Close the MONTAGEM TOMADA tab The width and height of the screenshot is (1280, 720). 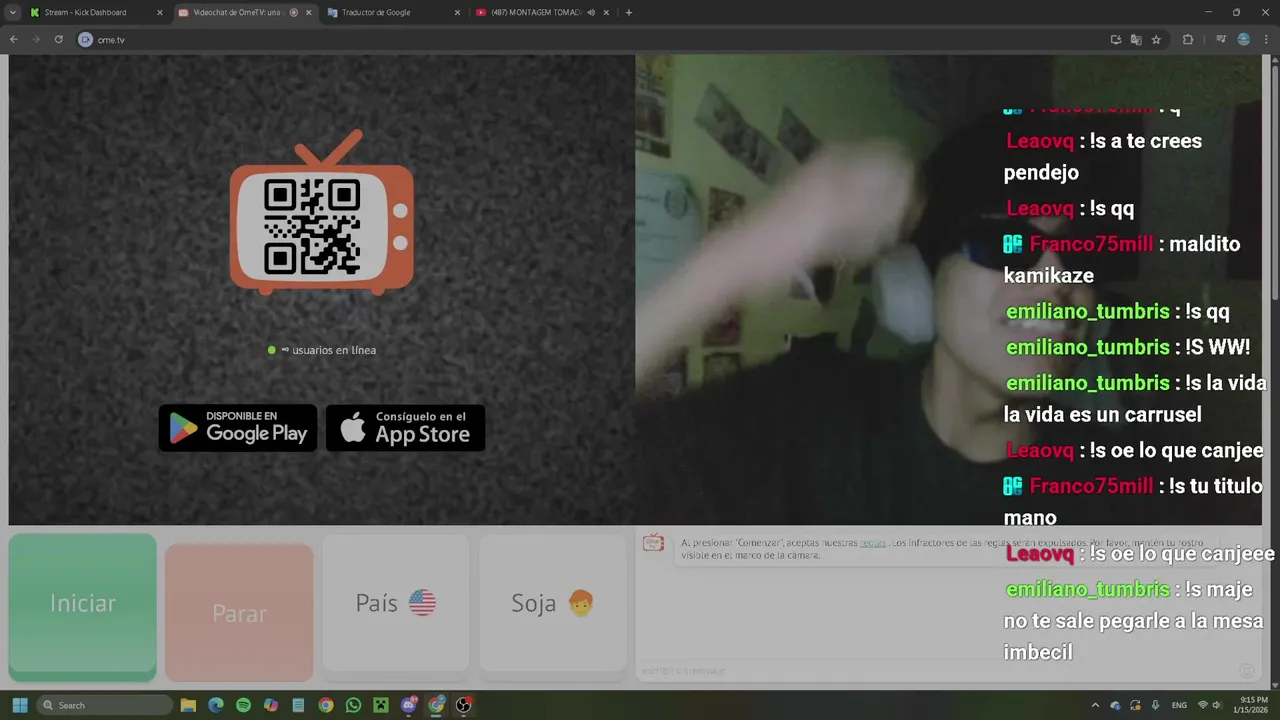coord(606,12)
